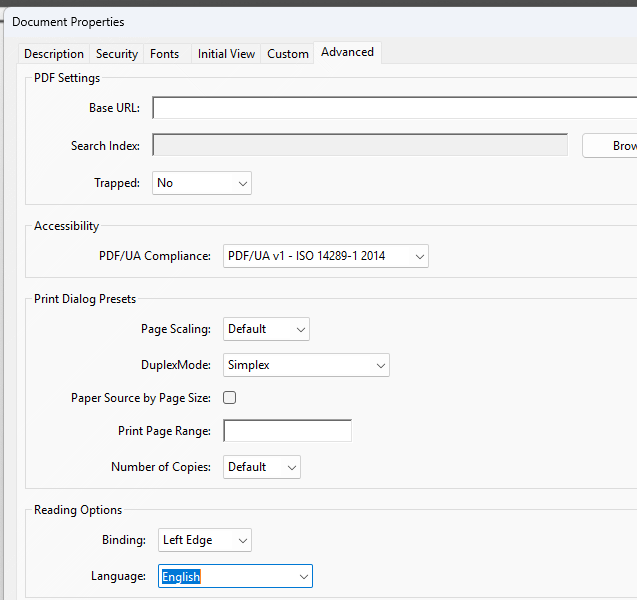Open the PDF/UA Compliance dropdown
The image size is (637, 600).
click(x=325, y=256)
